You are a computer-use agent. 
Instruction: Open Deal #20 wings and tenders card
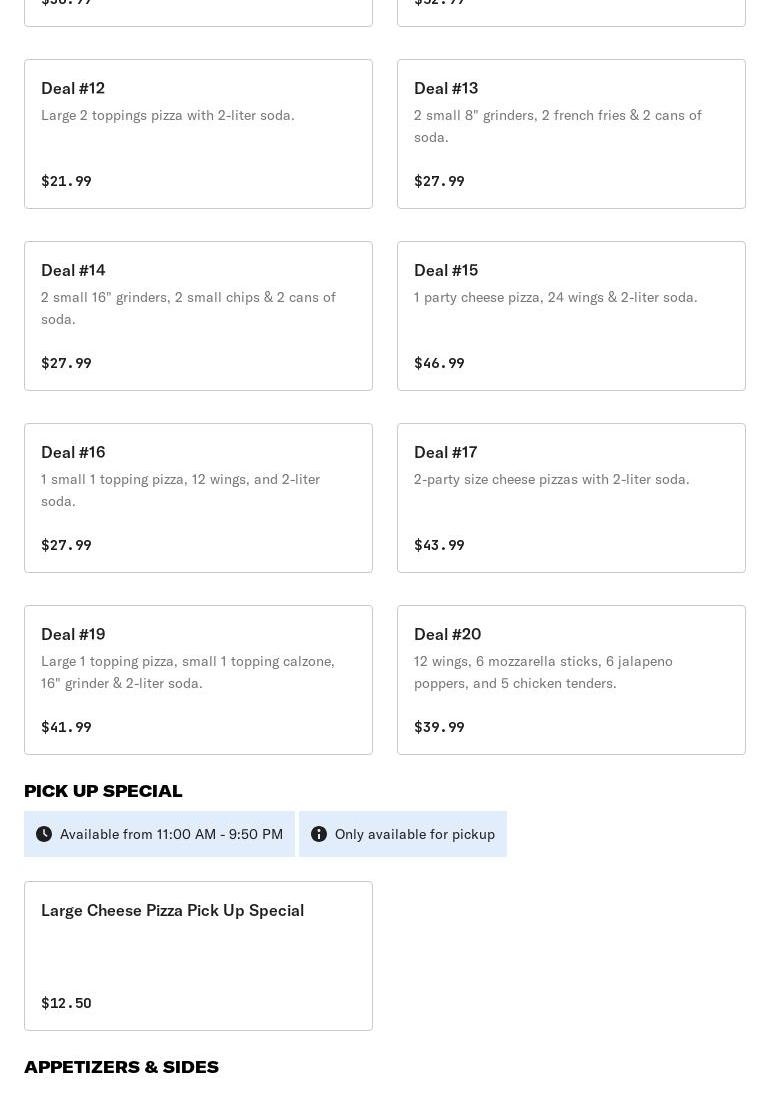coord(571,680)
